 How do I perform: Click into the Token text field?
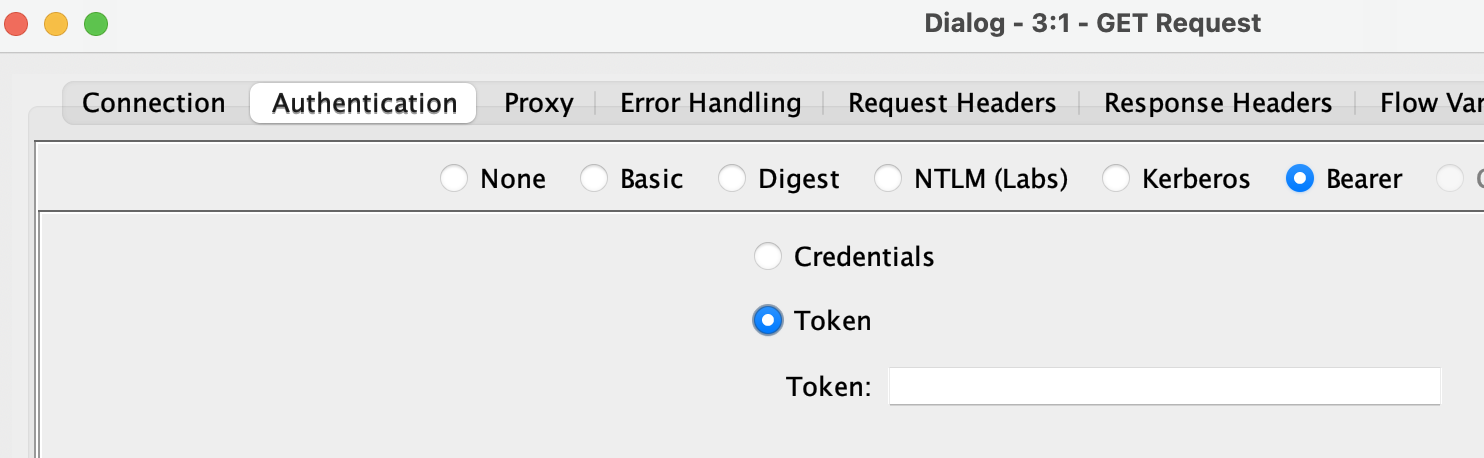1164,387
